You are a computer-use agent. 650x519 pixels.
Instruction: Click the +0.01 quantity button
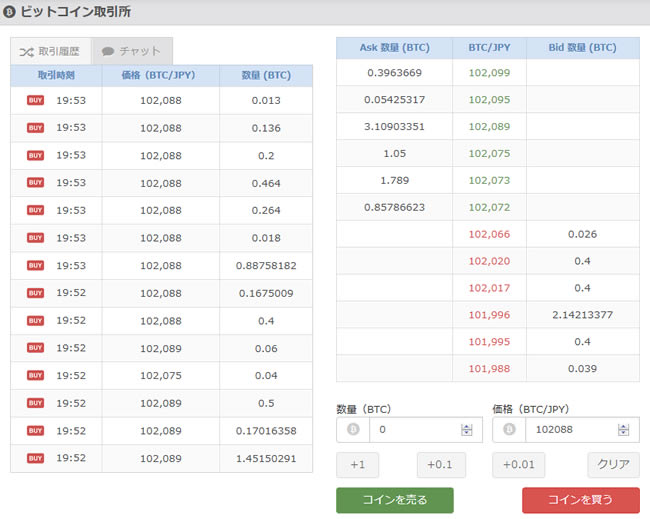click(519, 465)
